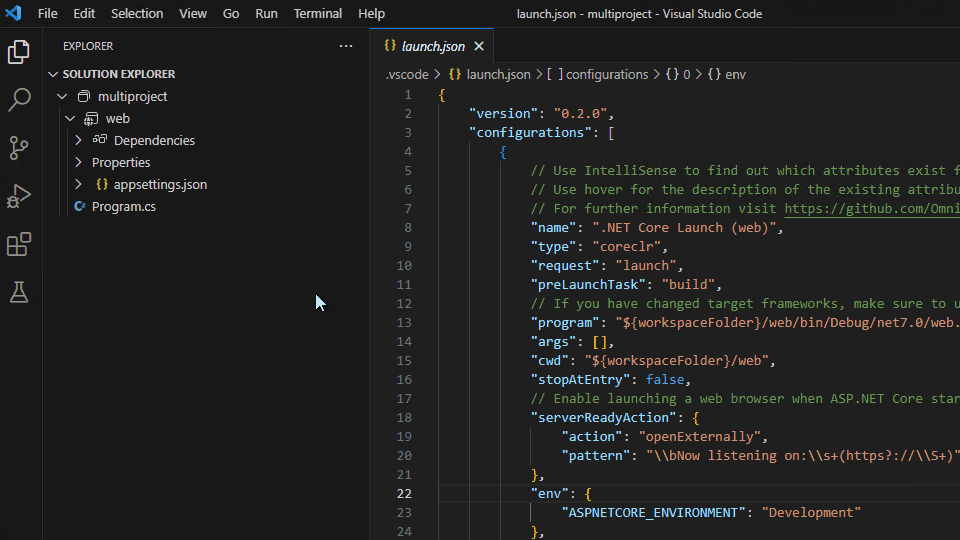This screenshot has height=540, width=960.
Task: Open the Search view icon
Action: point(19,100)
